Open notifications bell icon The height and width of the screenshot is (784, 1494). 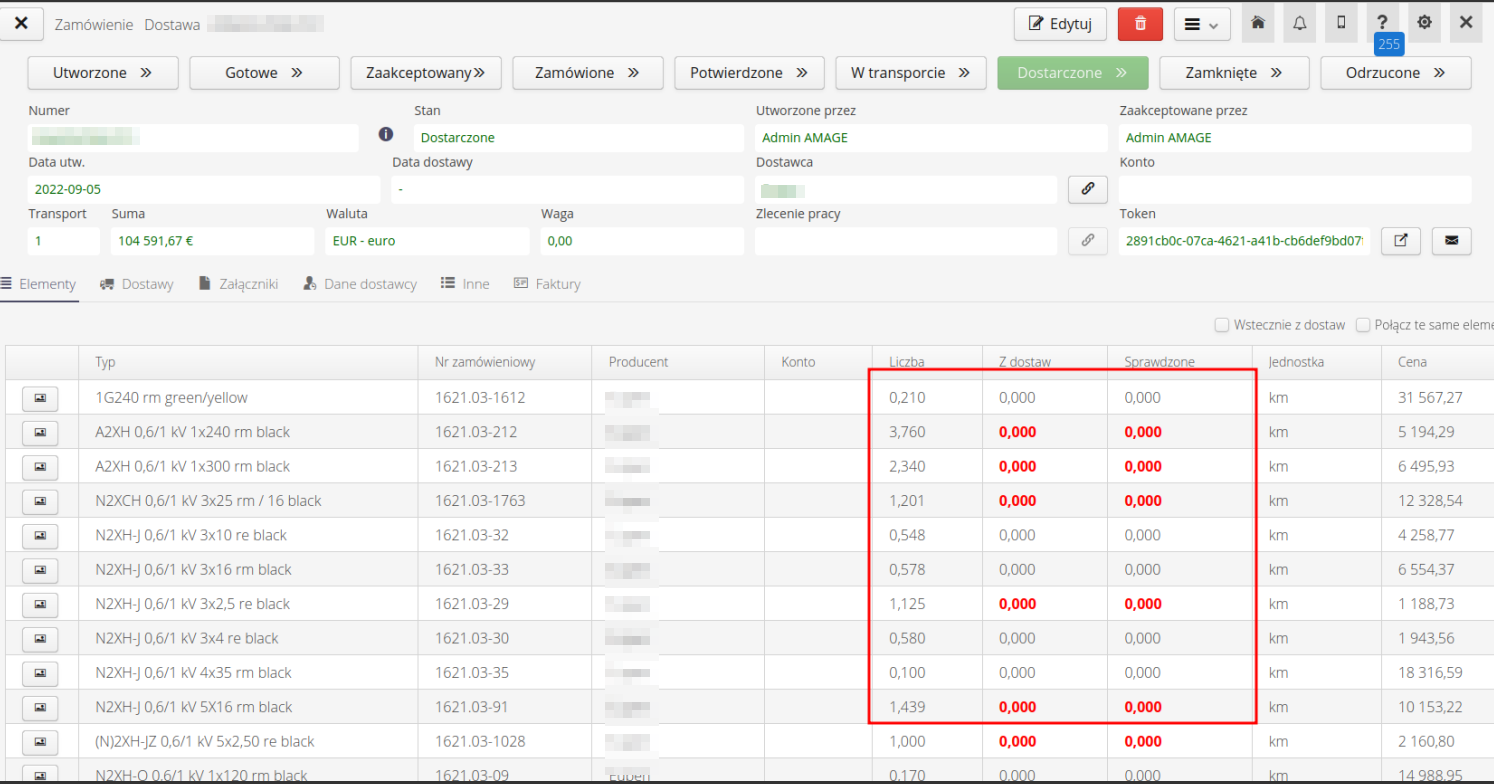point(1299,23)
